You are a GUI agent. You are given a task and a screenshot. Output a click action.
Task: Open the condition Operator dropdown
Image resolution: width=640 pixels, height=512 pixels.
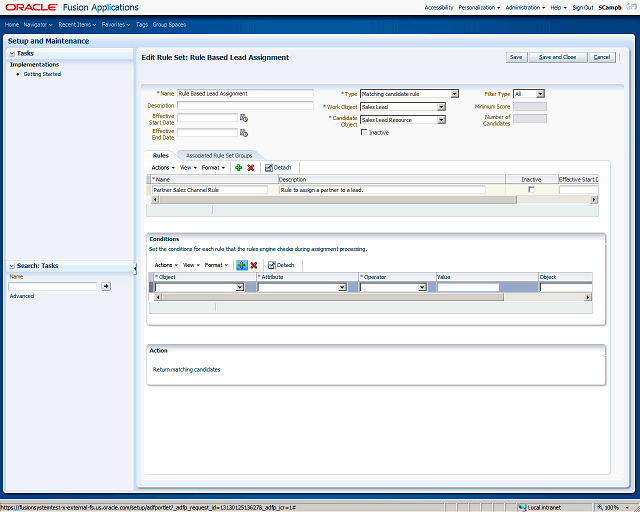tap(422, 288)
